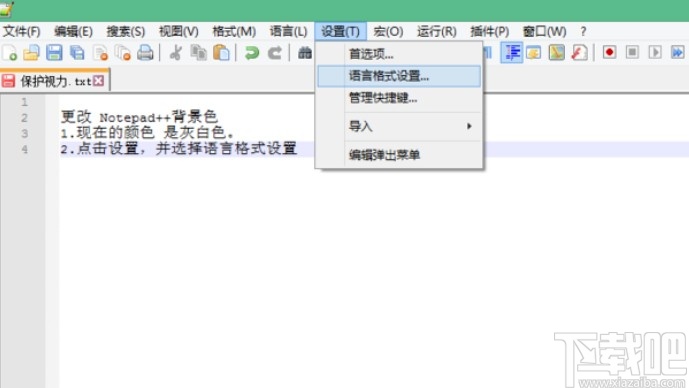Copy the selection with the Copy icon
689x388 pixels.
click(199, 53)
